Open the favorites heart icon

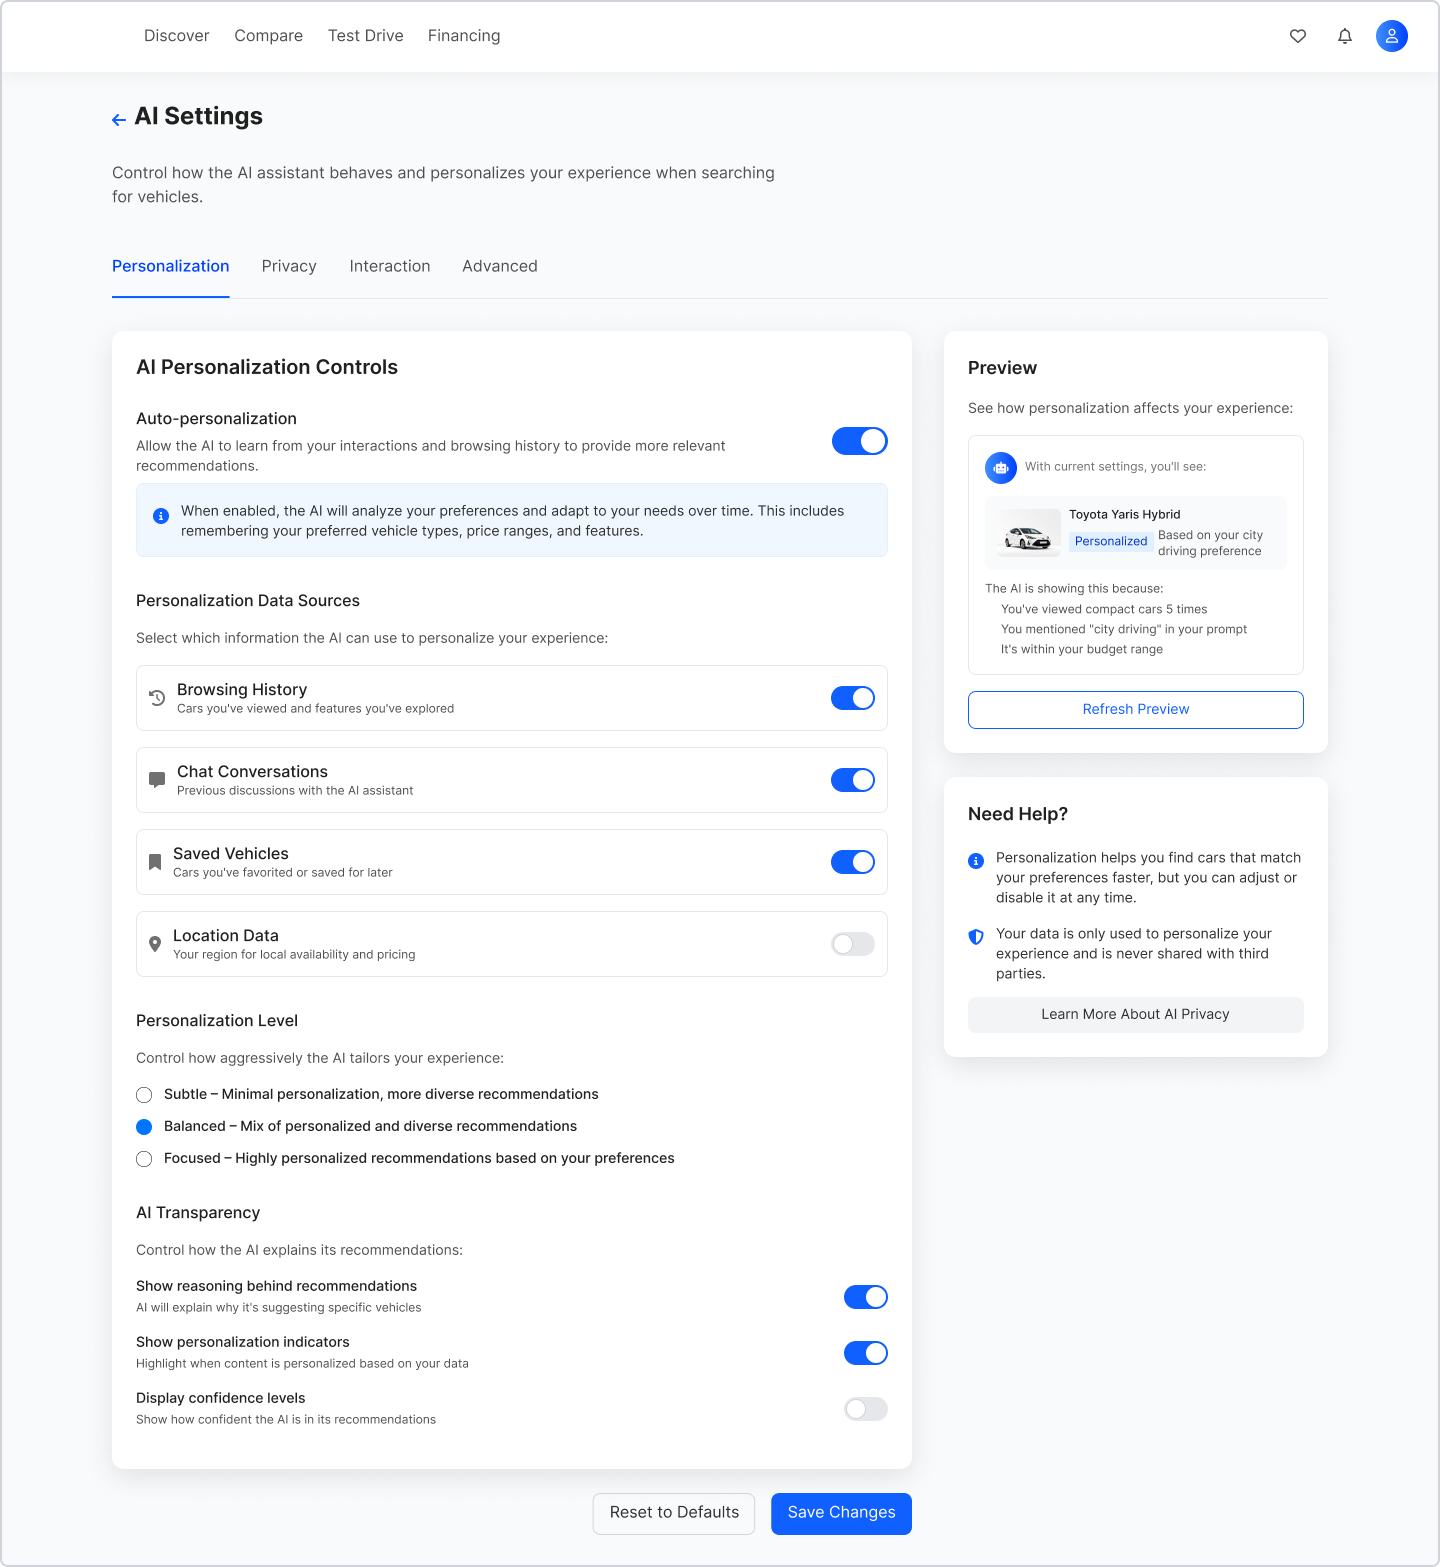[x=1298, y=36]
